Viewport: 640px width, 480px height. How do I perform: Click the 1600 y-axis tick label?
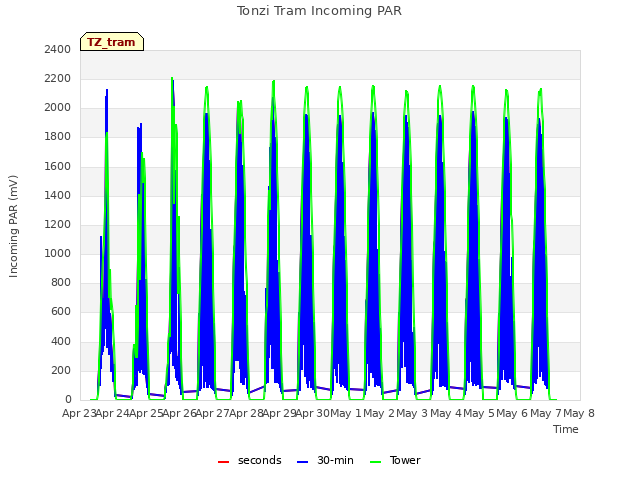click(x=58, y=166)
